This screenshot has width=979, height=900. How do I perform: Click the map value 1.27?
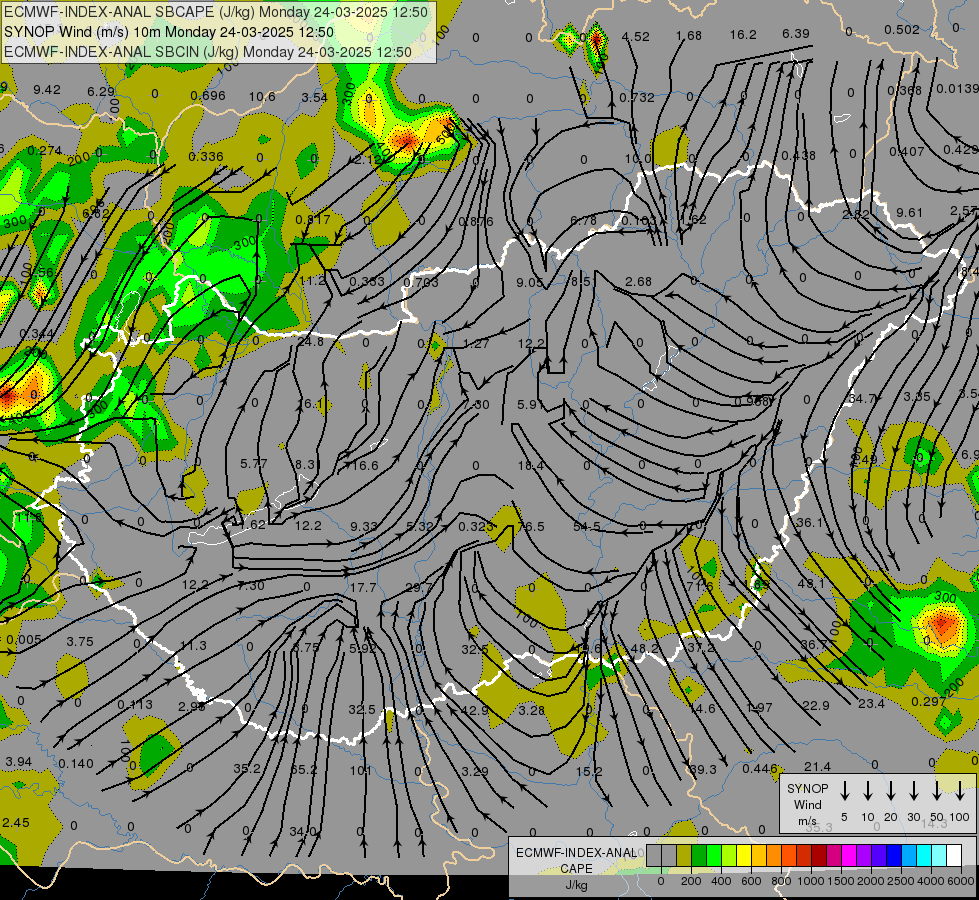tap(476, 344)
